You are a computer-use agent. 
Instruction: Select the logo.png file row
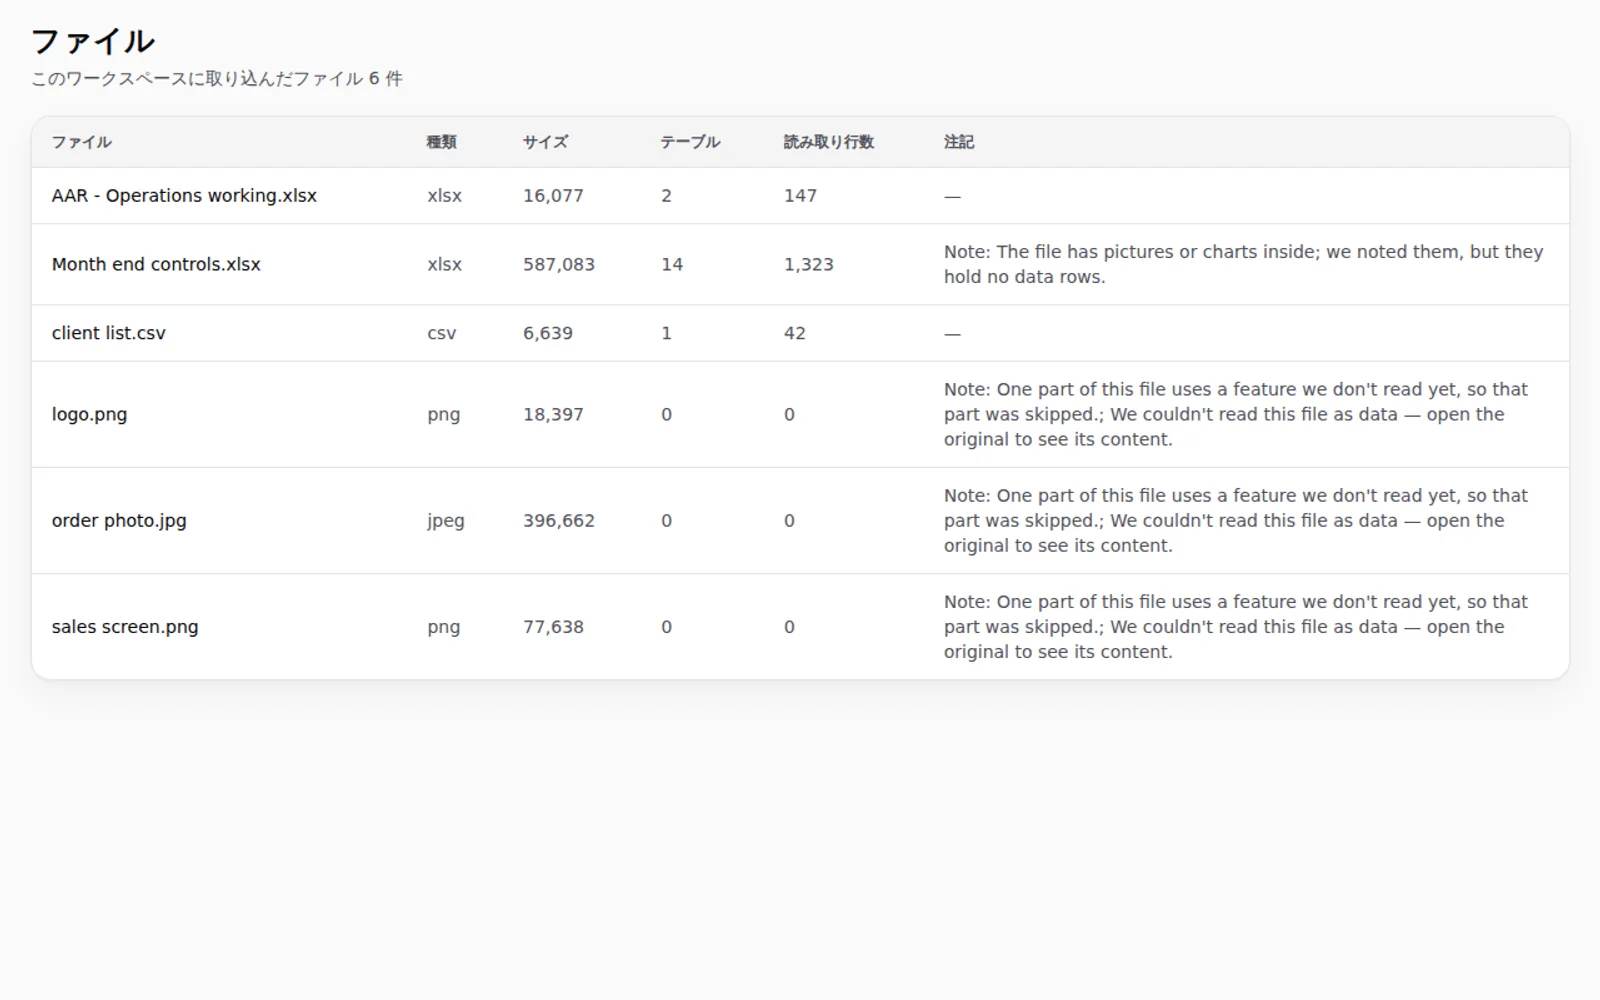800,414
